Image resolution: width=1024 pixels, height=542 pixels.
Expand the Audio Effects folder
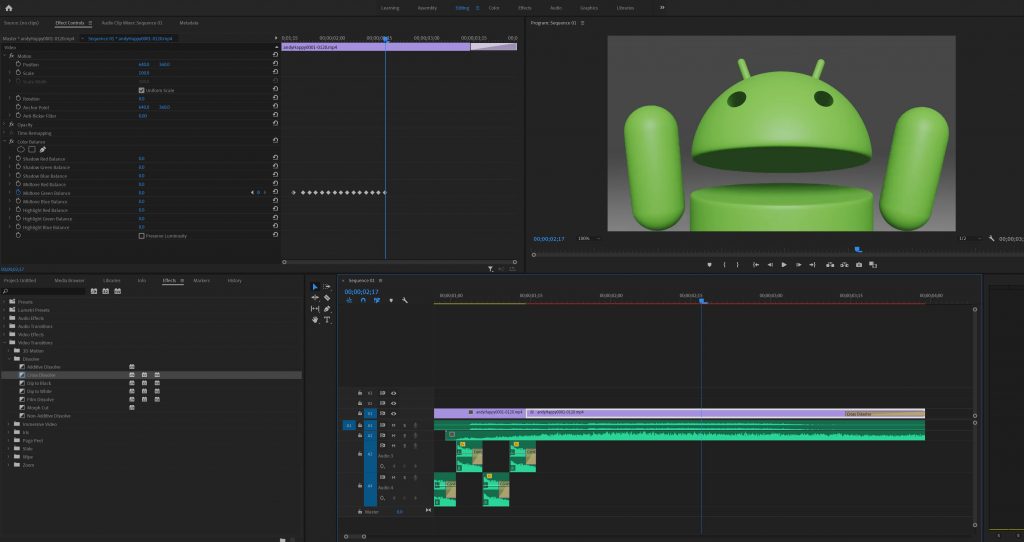tap(5, 318)
